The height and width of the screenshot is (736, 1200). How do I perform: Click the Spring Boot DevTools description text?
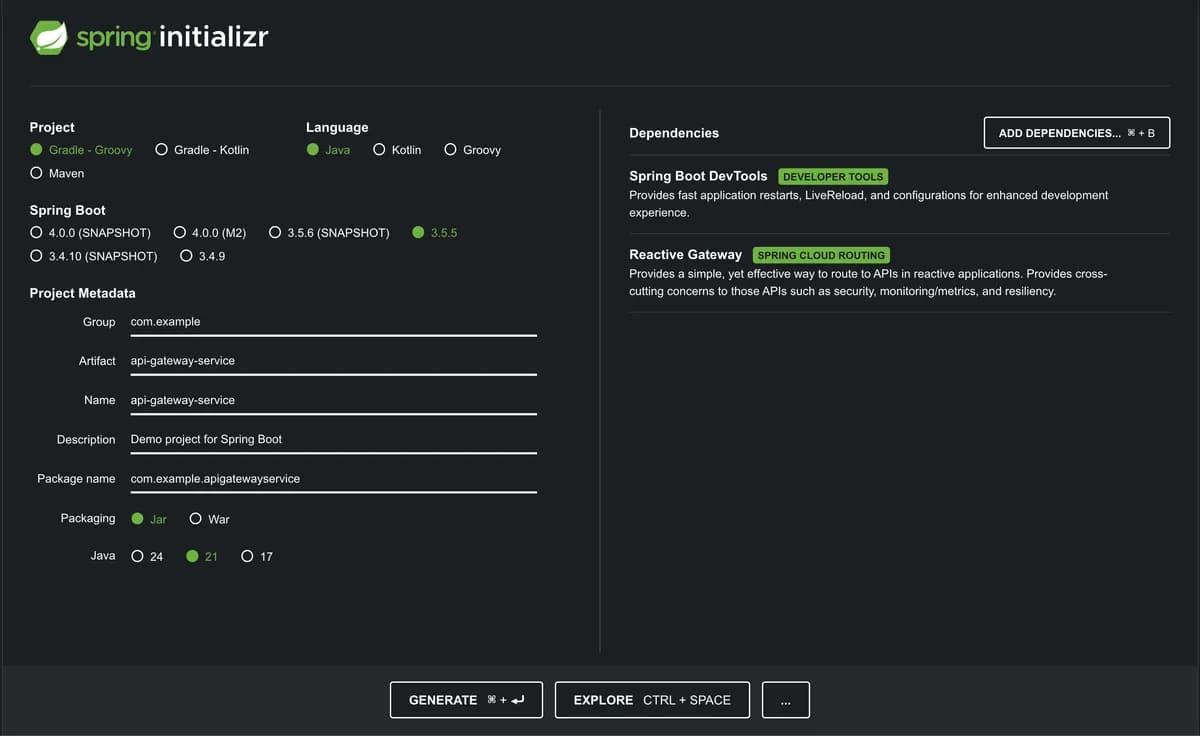tap(869, 204)
